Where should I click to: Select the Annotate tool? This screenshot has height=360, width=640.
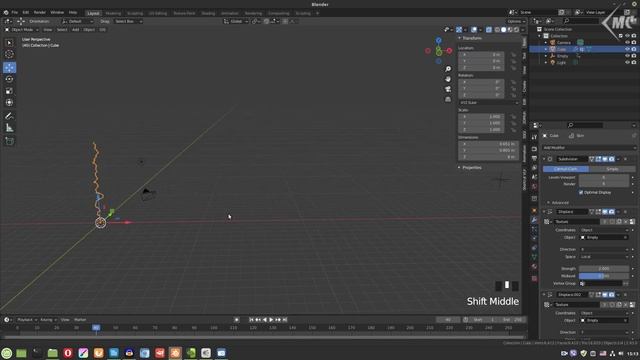(9, 116)
